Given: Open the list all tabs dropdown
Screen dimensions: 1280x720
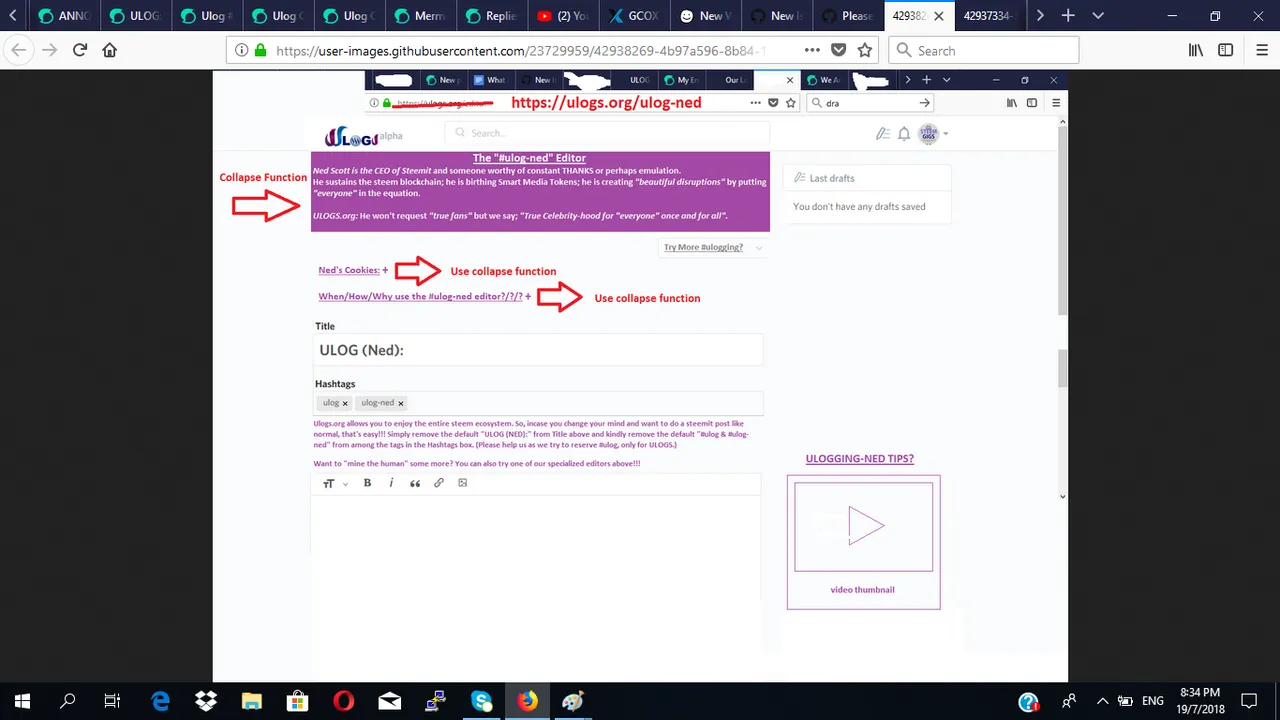Looking at the screenshot, I should (1098, 16).
